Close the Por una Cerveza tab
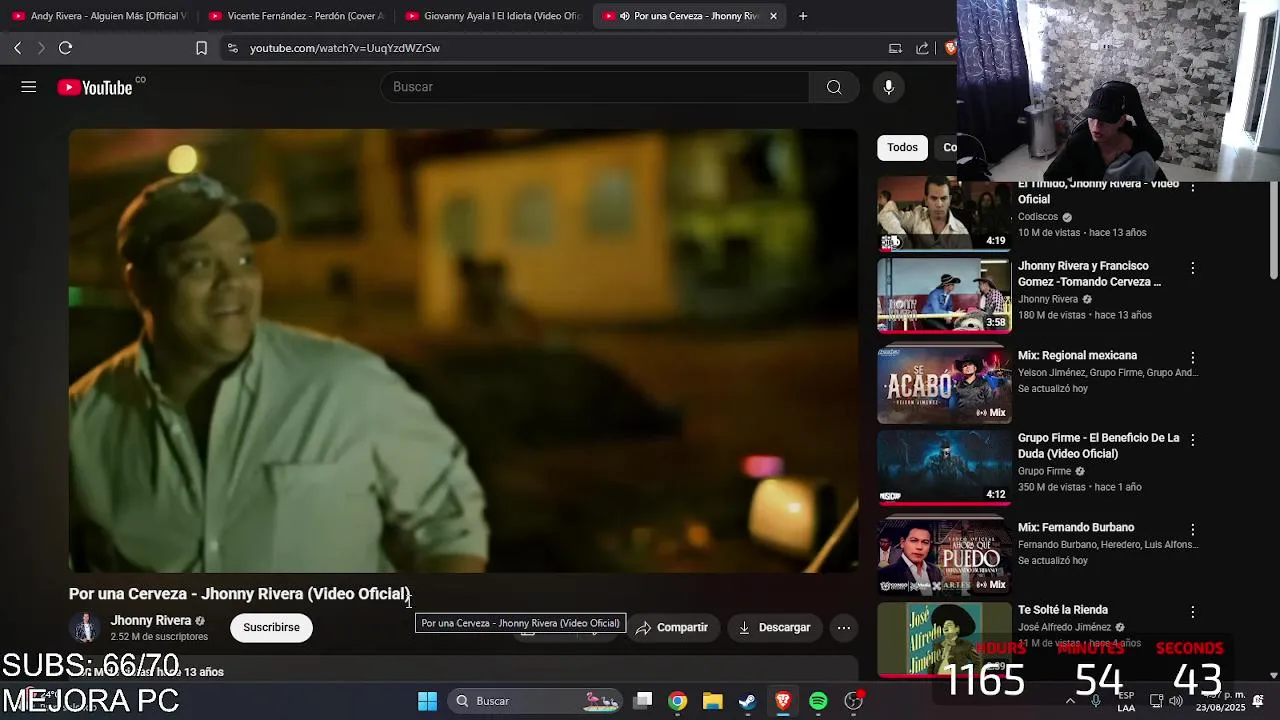 [x=773, y=16]
